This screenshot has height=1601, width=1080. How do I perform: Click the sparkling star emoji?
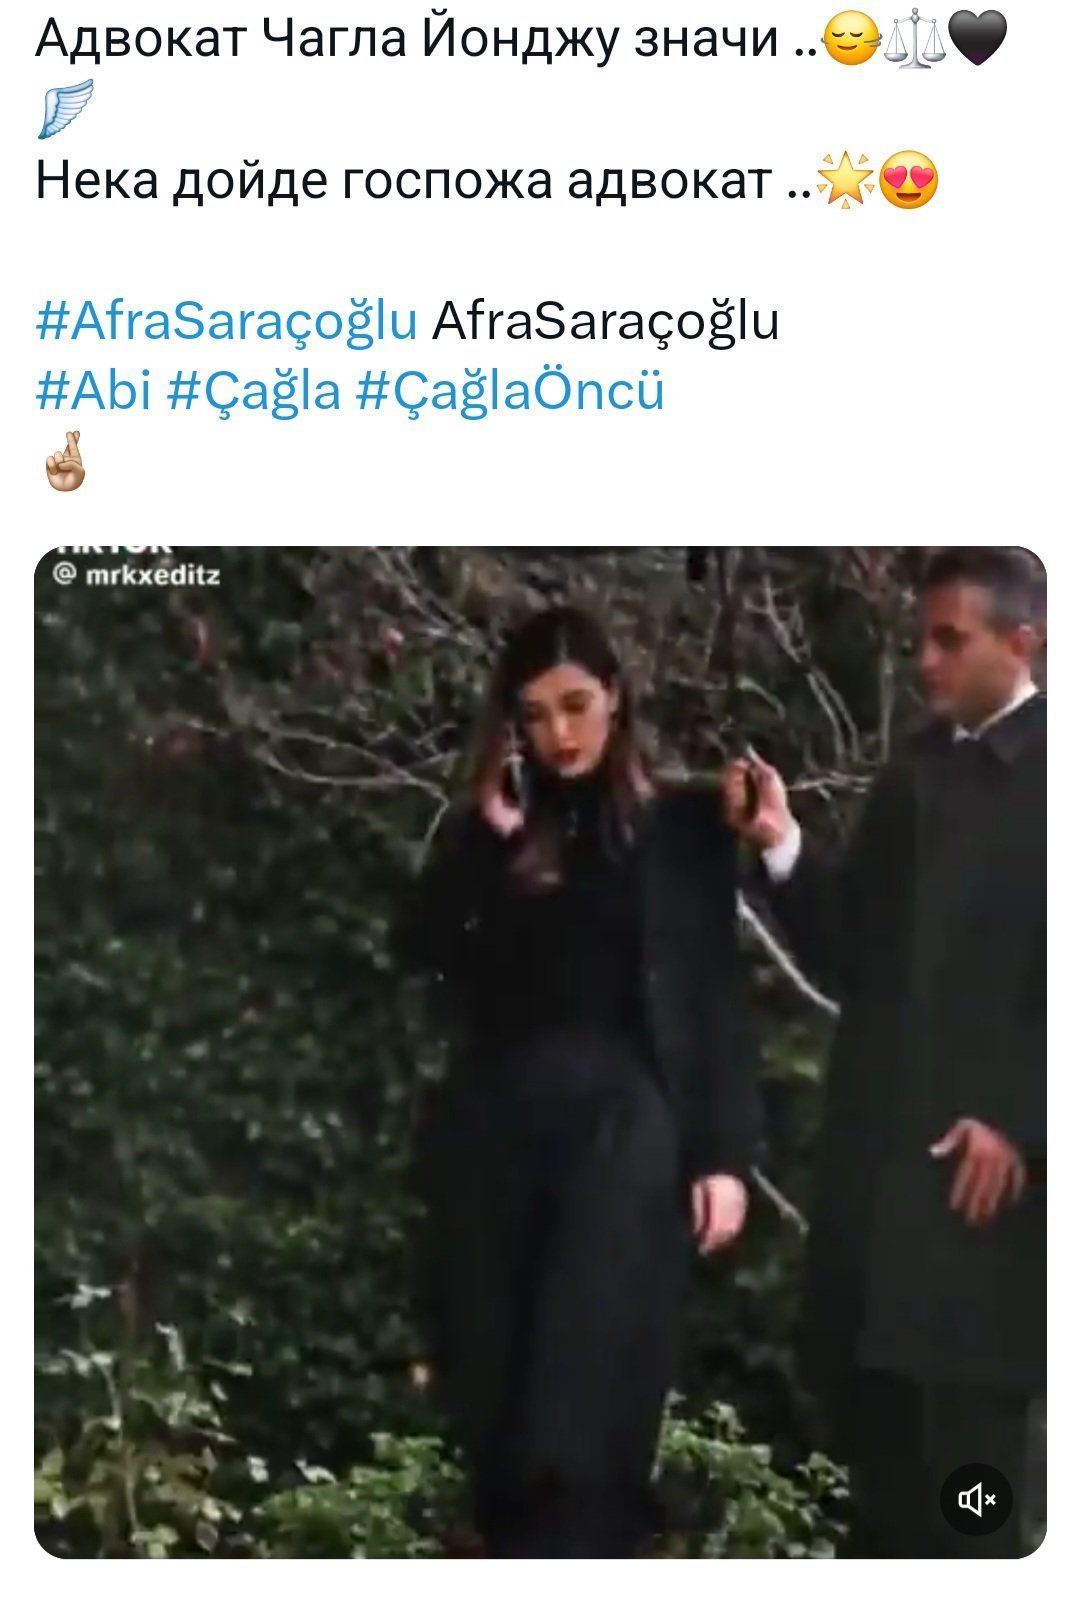846,182
